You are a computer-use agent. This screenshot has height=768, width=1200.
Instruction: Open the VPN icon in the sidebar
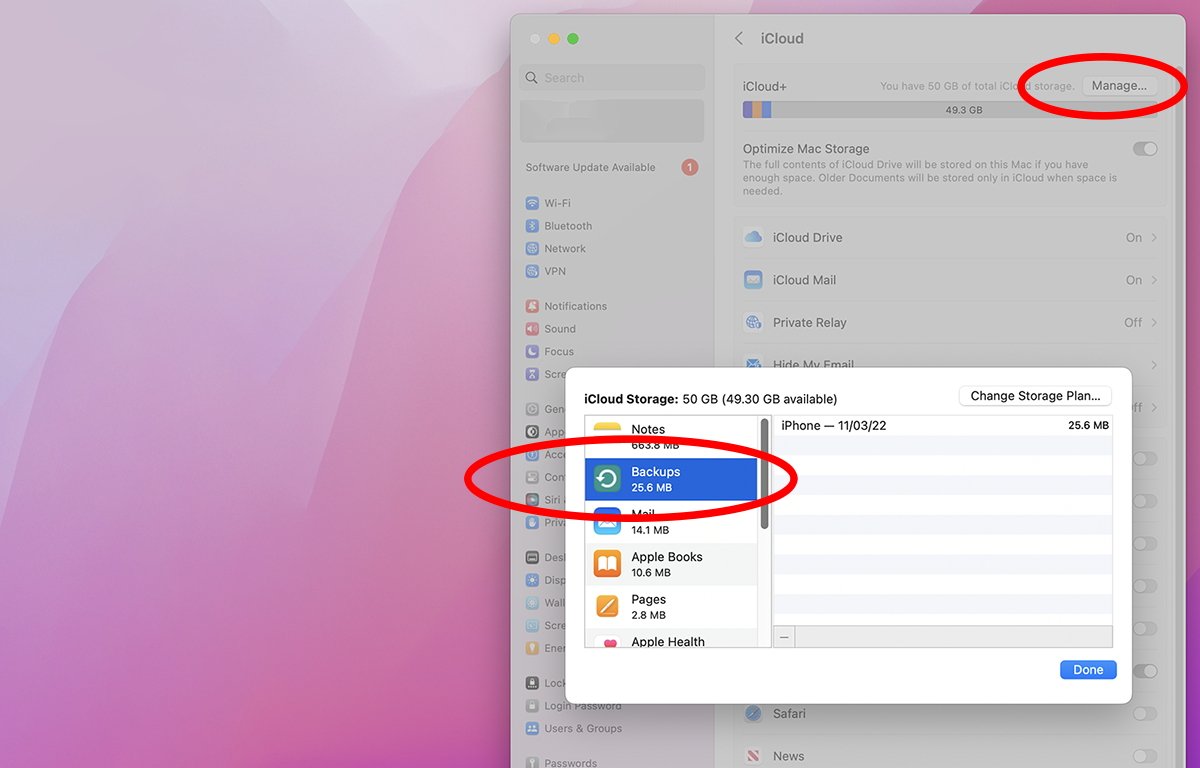[532, 271]
